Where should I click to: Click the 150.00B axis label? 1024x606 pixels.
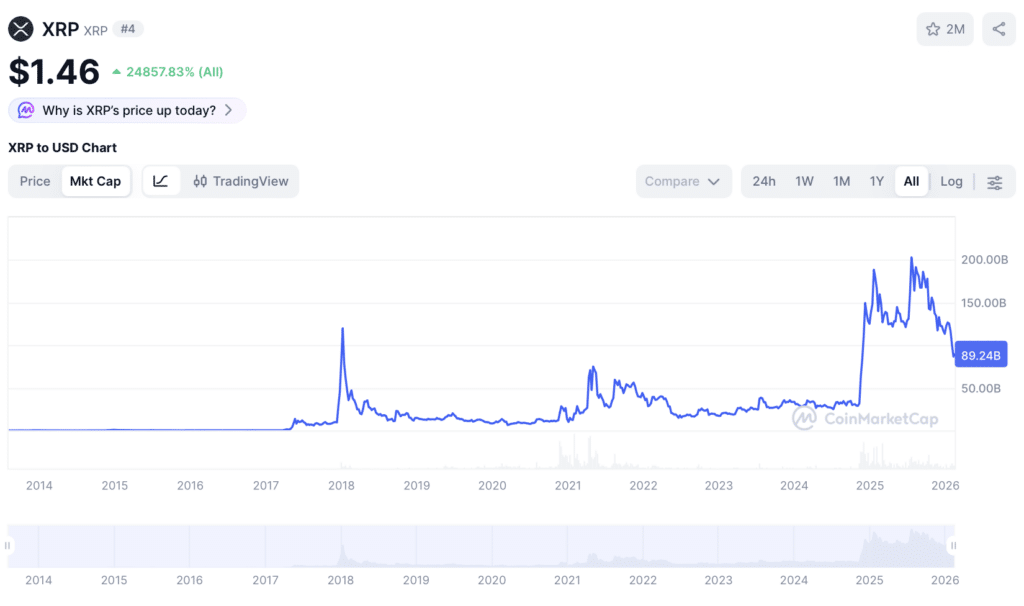984,302
